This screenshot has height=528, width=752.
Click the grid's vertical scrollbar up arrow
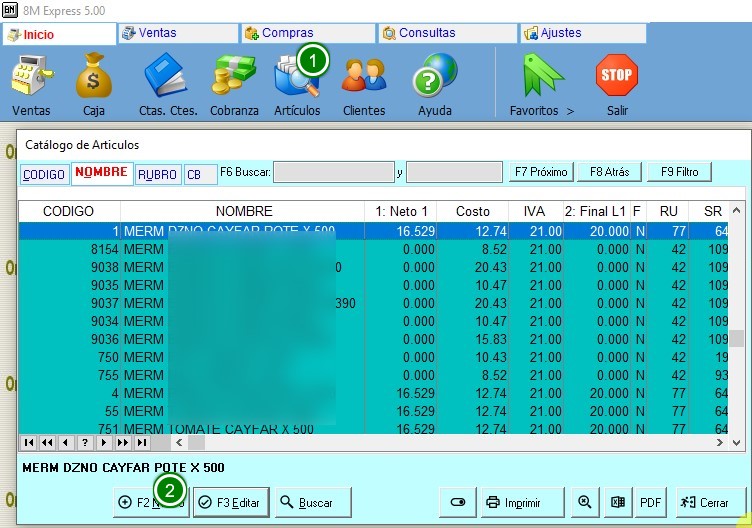[x=737, y=210]
